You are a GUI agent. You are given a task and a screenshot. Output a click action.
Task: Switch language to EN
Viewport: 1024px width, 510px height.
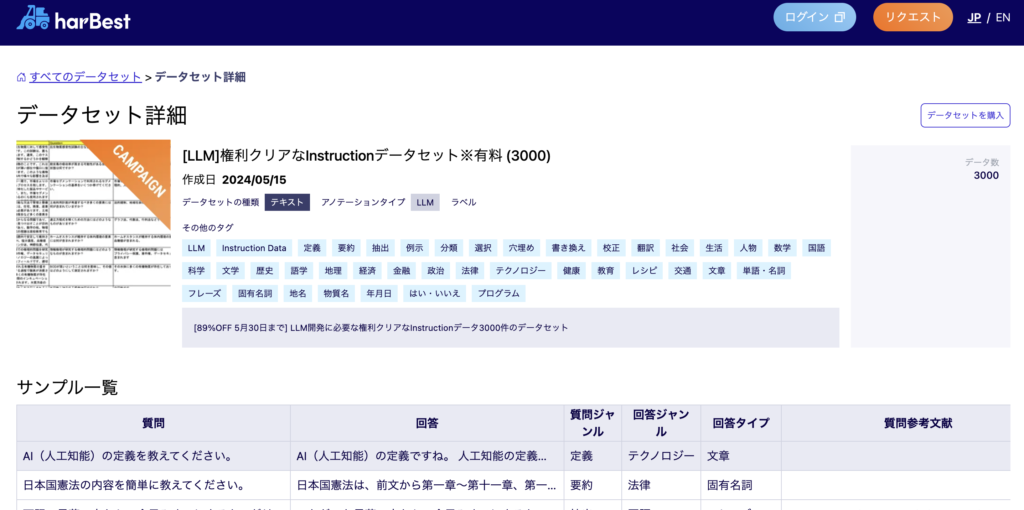coord(1002,17)
